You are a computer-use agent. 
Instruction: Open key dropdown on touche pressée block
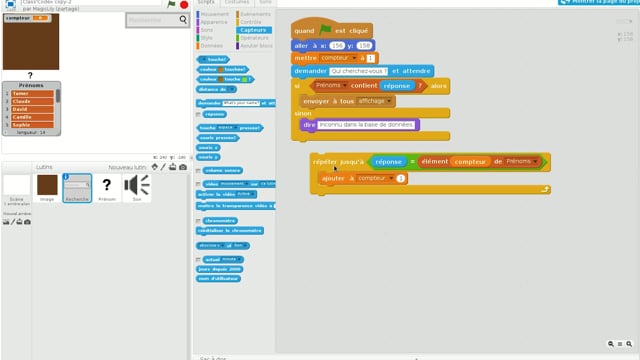[x=235, y=128]
